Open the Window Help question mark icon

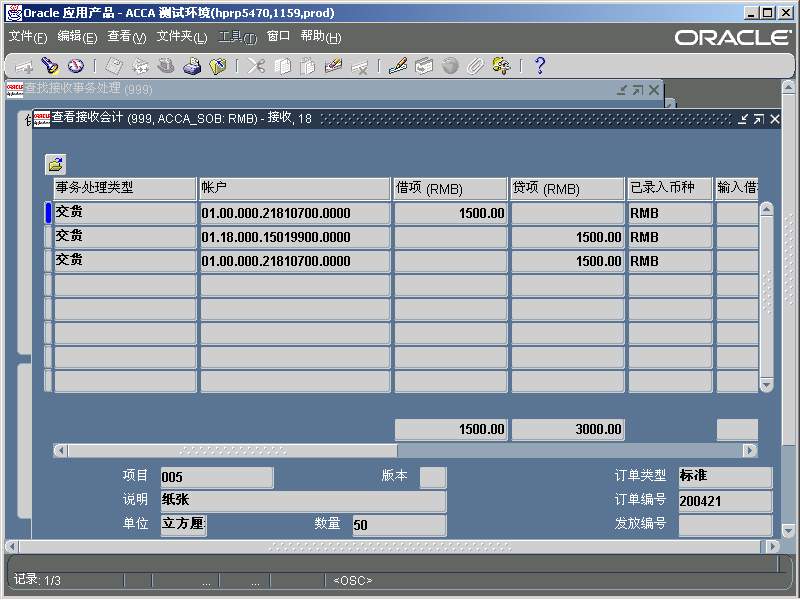(x=540, y=65)
